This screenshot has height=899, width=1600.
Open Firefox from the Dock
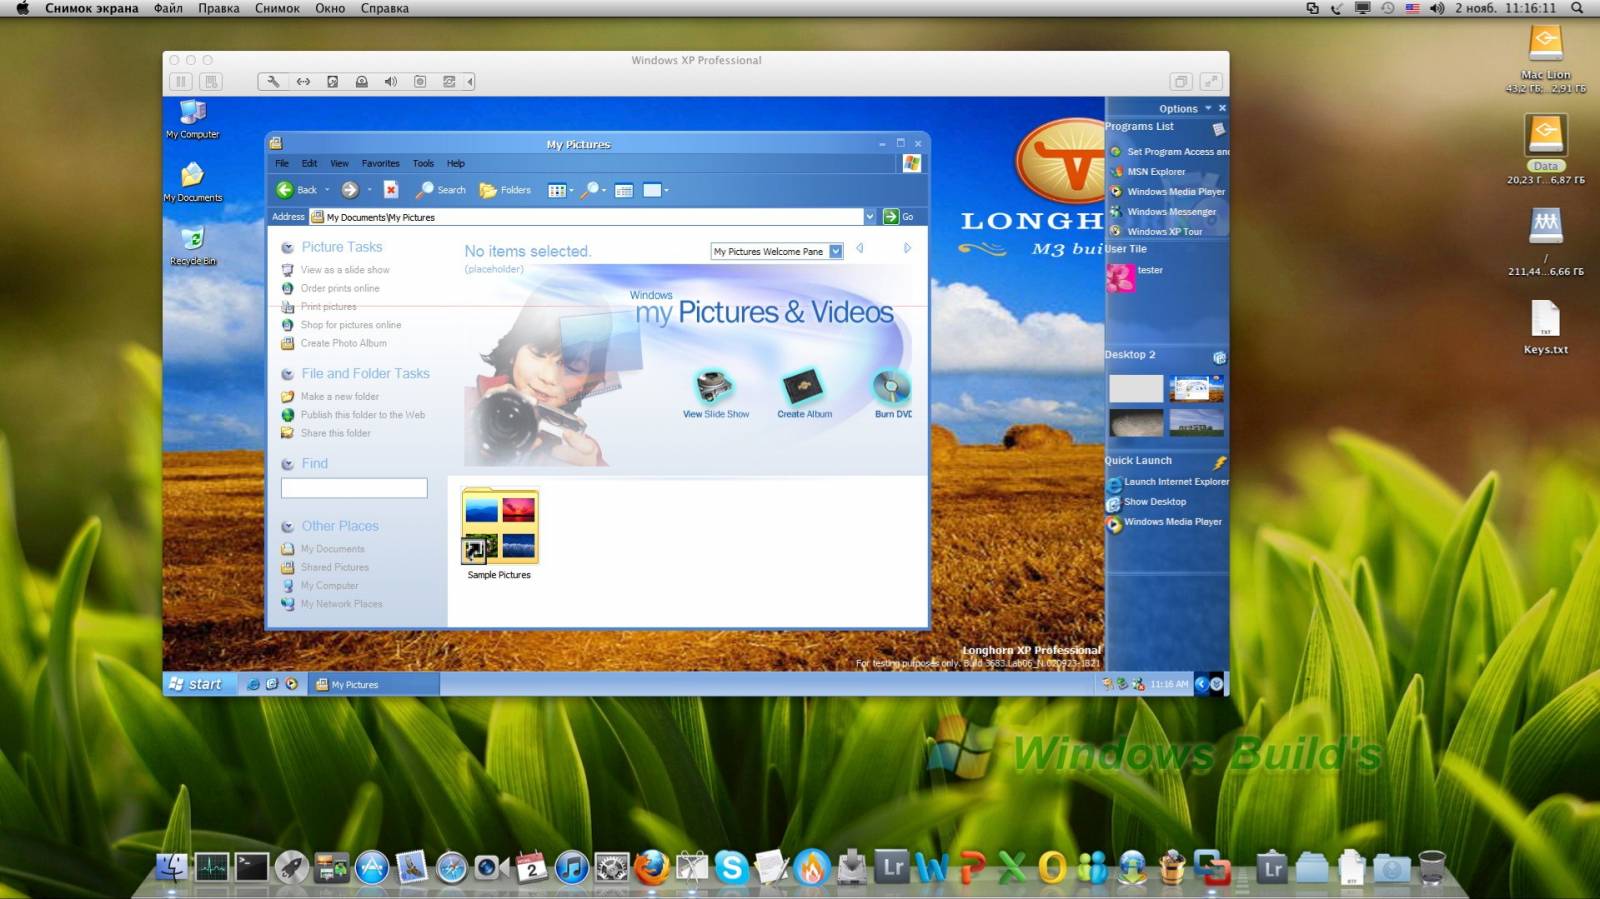click(651, 867)
